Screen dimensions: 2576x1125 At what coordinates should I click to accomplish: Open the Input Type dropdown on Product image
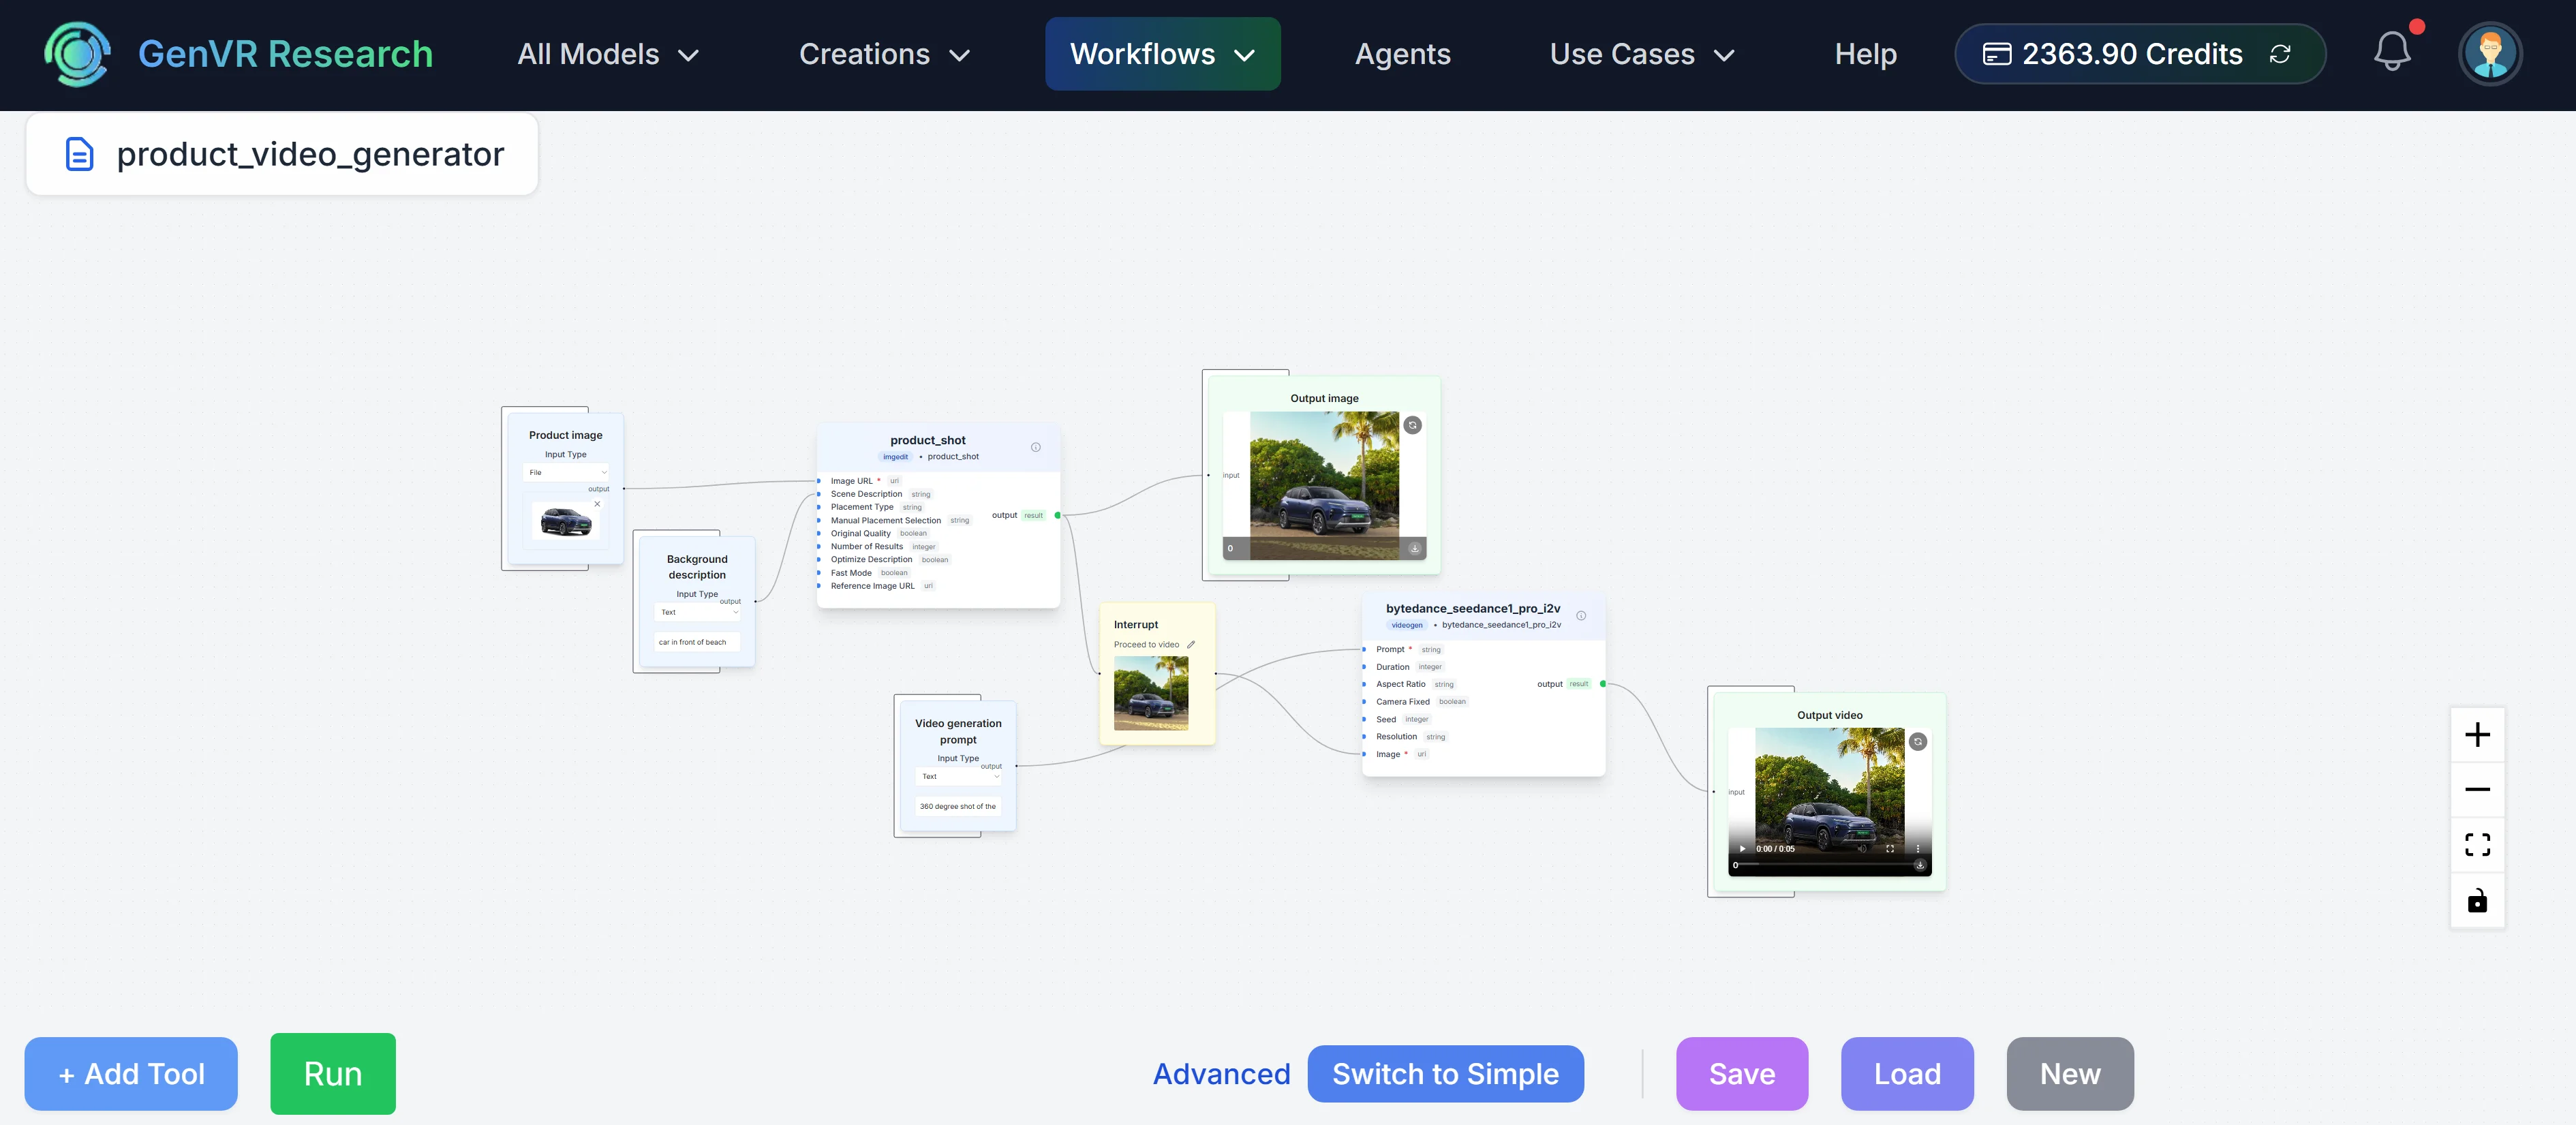(566, 472)
